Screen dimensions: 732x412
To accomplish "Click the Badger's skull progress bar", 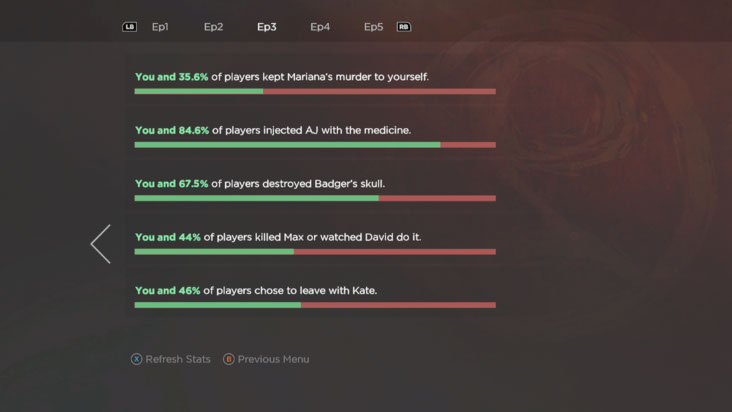I will [315, 198].
